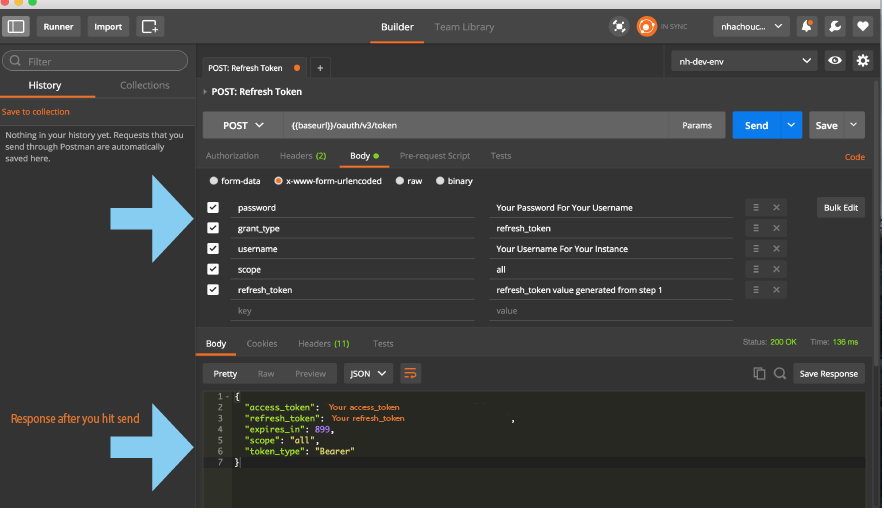The image size is (884, 512).
Task: Expand the nh-dev-env environment dropdown
Action: point(744,61)
